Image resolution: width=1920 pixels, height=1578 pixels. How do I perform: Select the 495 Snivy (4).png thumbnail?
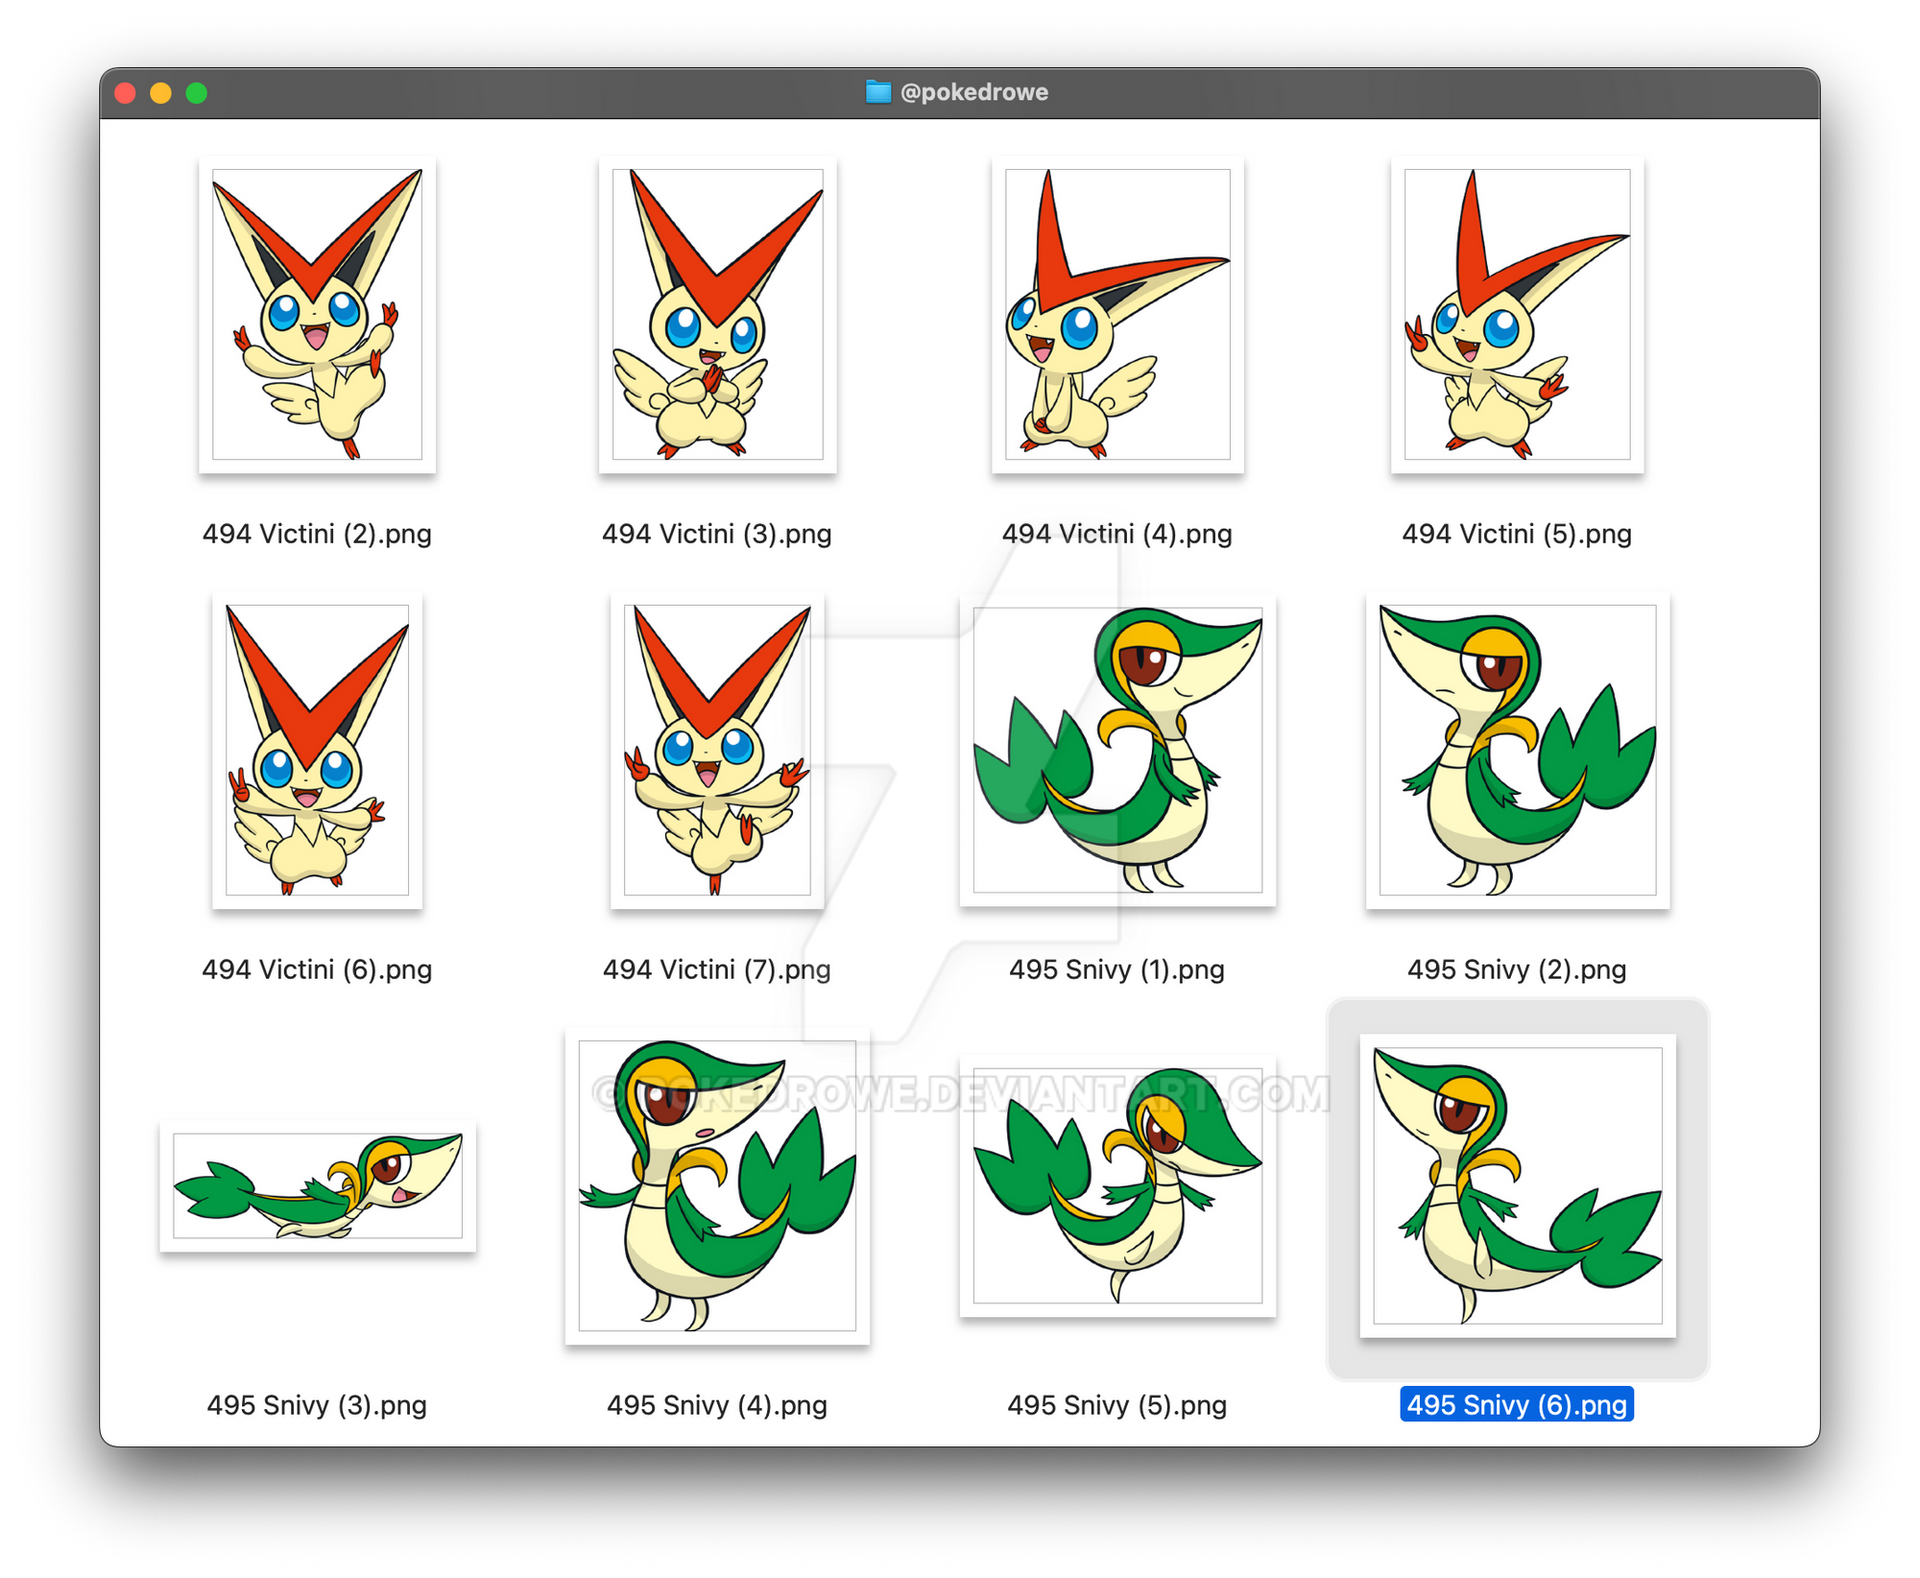[717, 1186]
